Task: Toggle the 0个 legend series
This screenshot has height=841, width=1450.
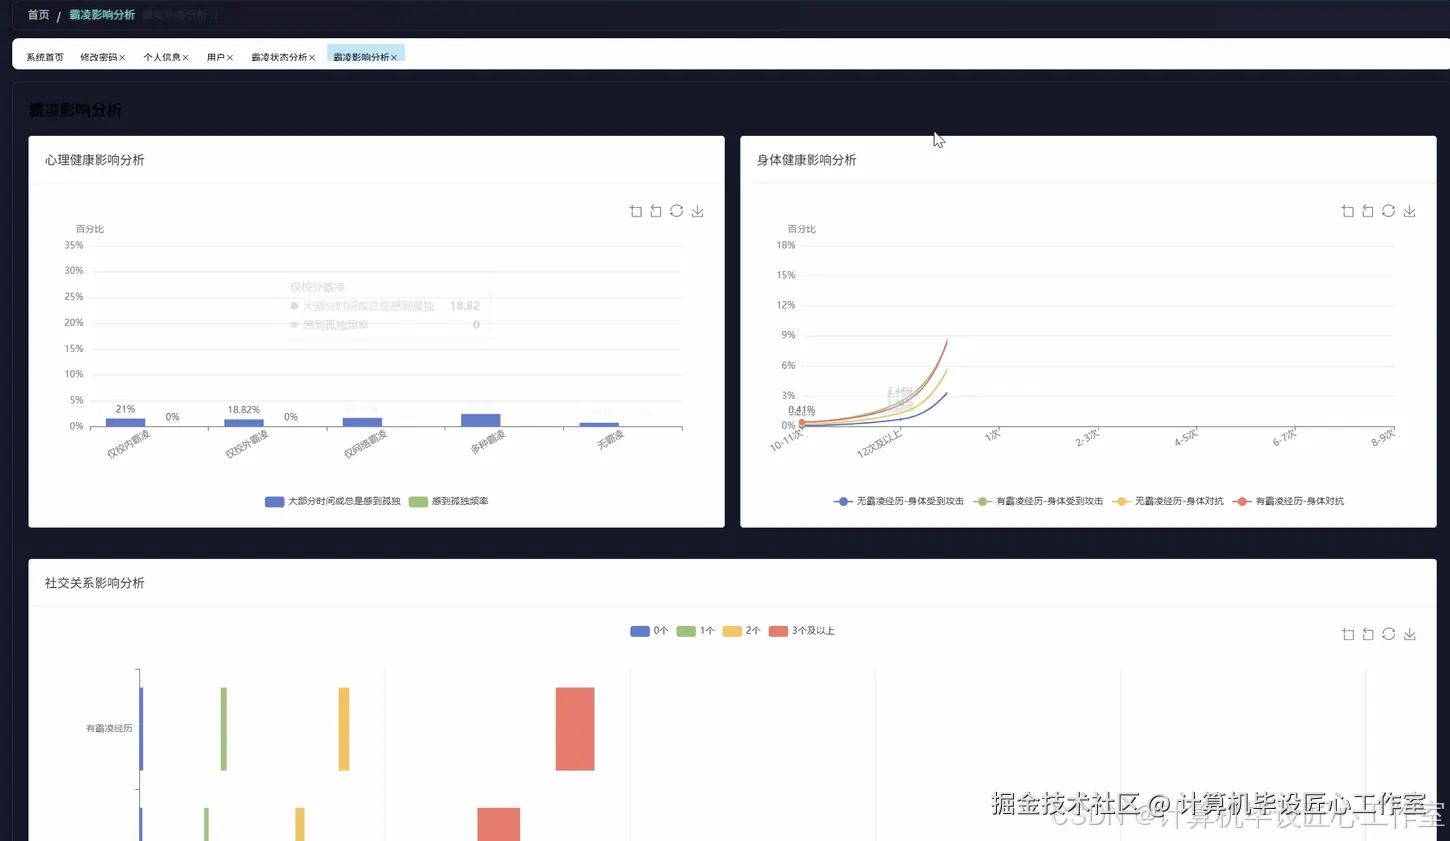Action: (x=649, y=631)
